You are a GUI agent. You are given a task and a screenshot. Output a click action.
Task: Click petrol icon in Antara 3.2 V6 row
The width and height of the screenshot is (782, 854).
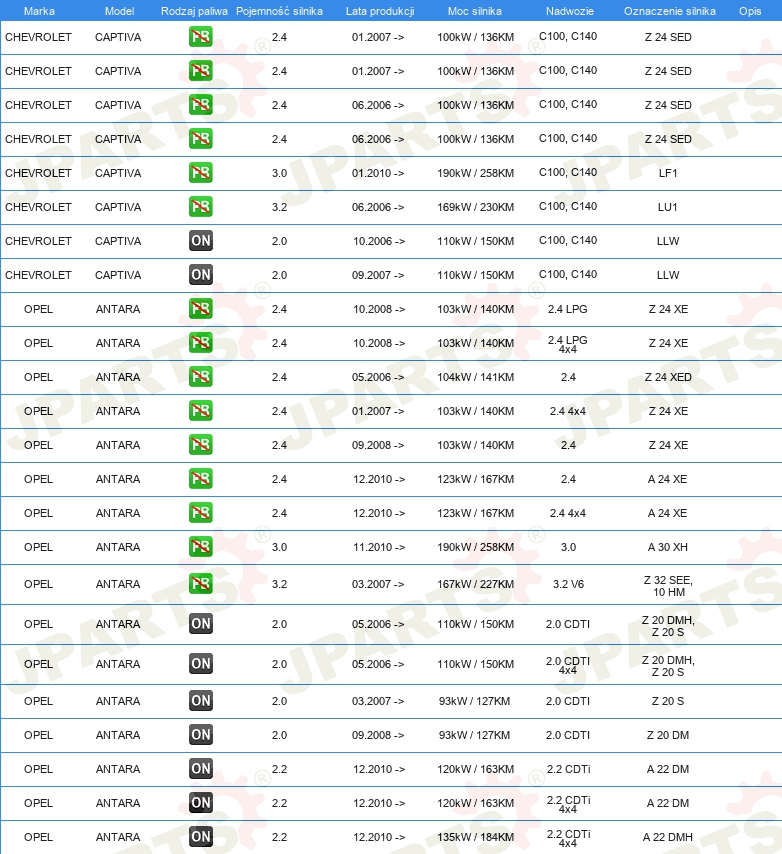coord(200,584)
